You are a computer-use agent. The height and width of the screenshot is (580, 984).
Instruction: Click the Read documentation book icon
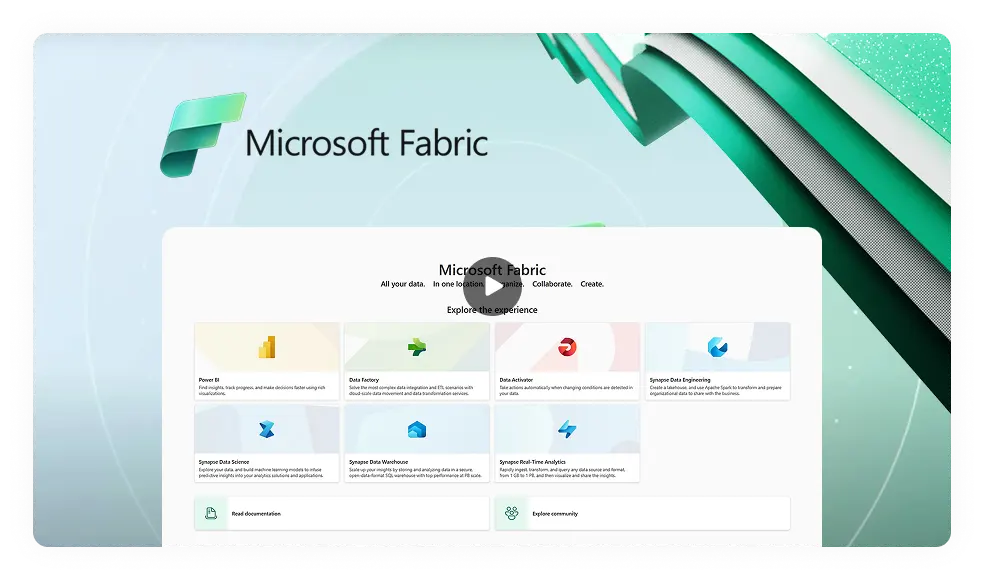tap(211, 513)
